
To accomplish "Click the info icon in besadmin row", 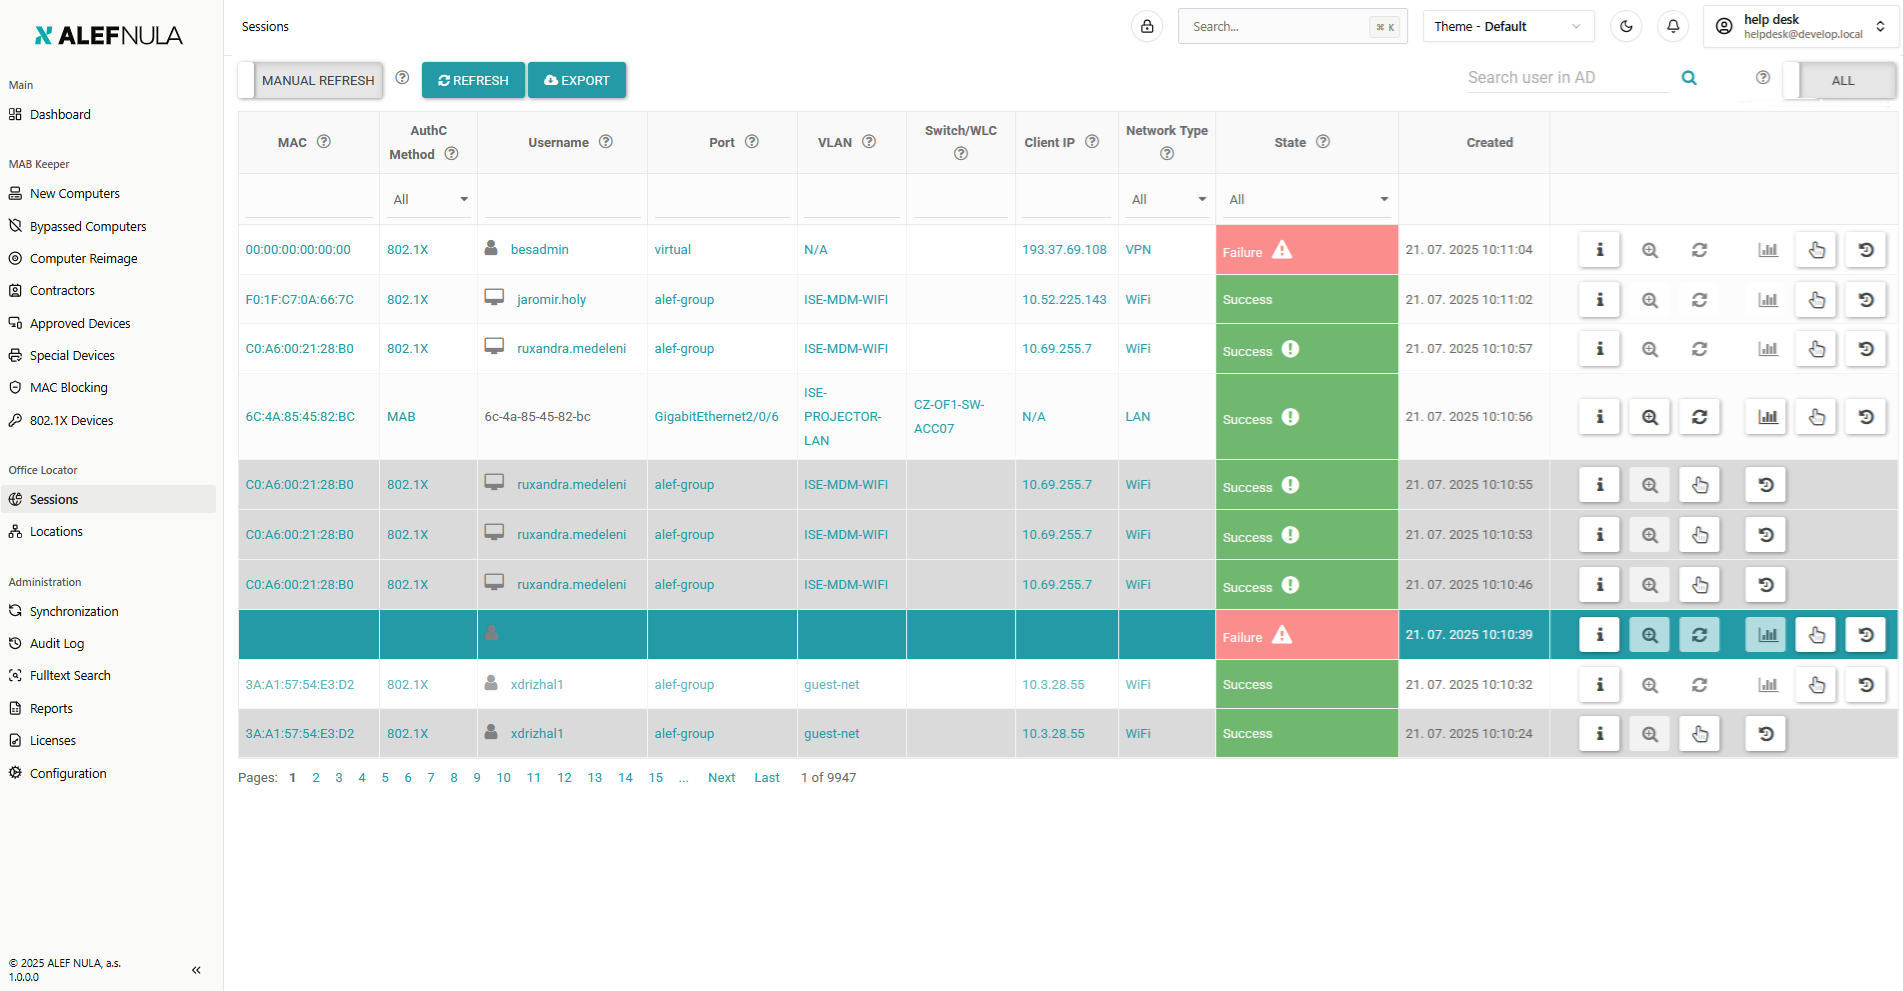I will (1599, 250).
